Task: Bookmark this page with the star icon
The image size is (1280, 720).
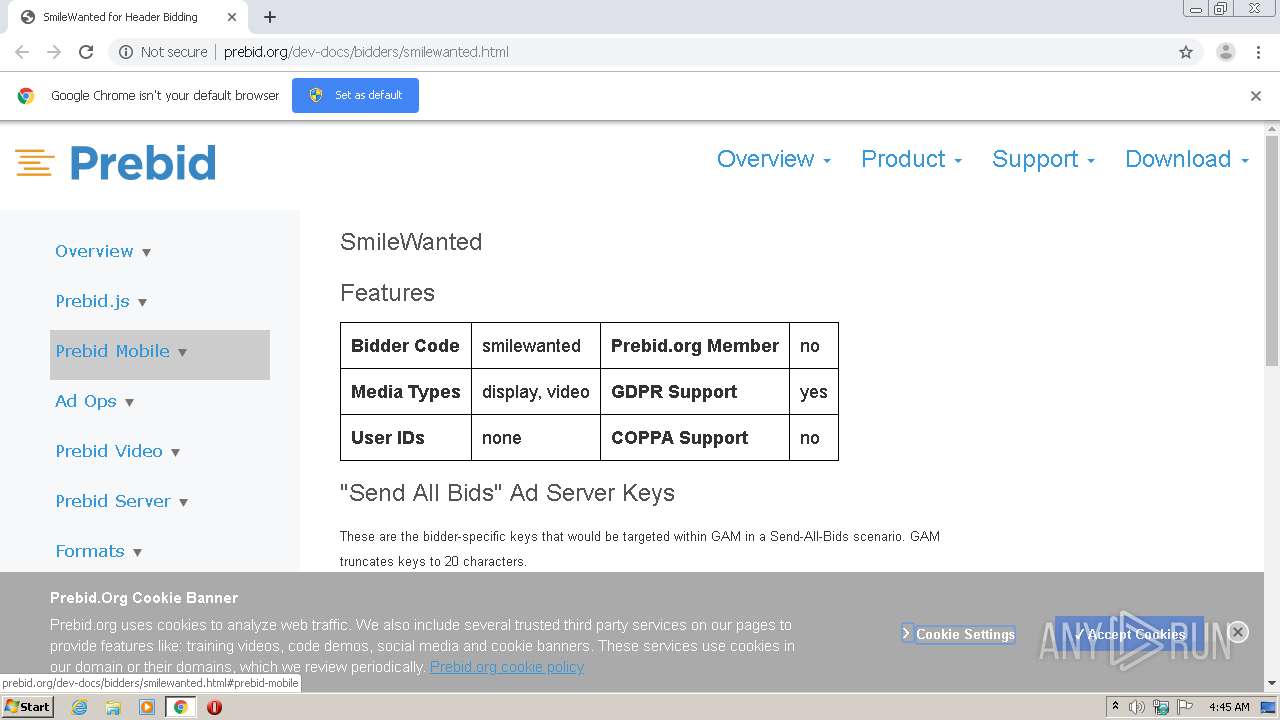Action: coord(1186,52)
